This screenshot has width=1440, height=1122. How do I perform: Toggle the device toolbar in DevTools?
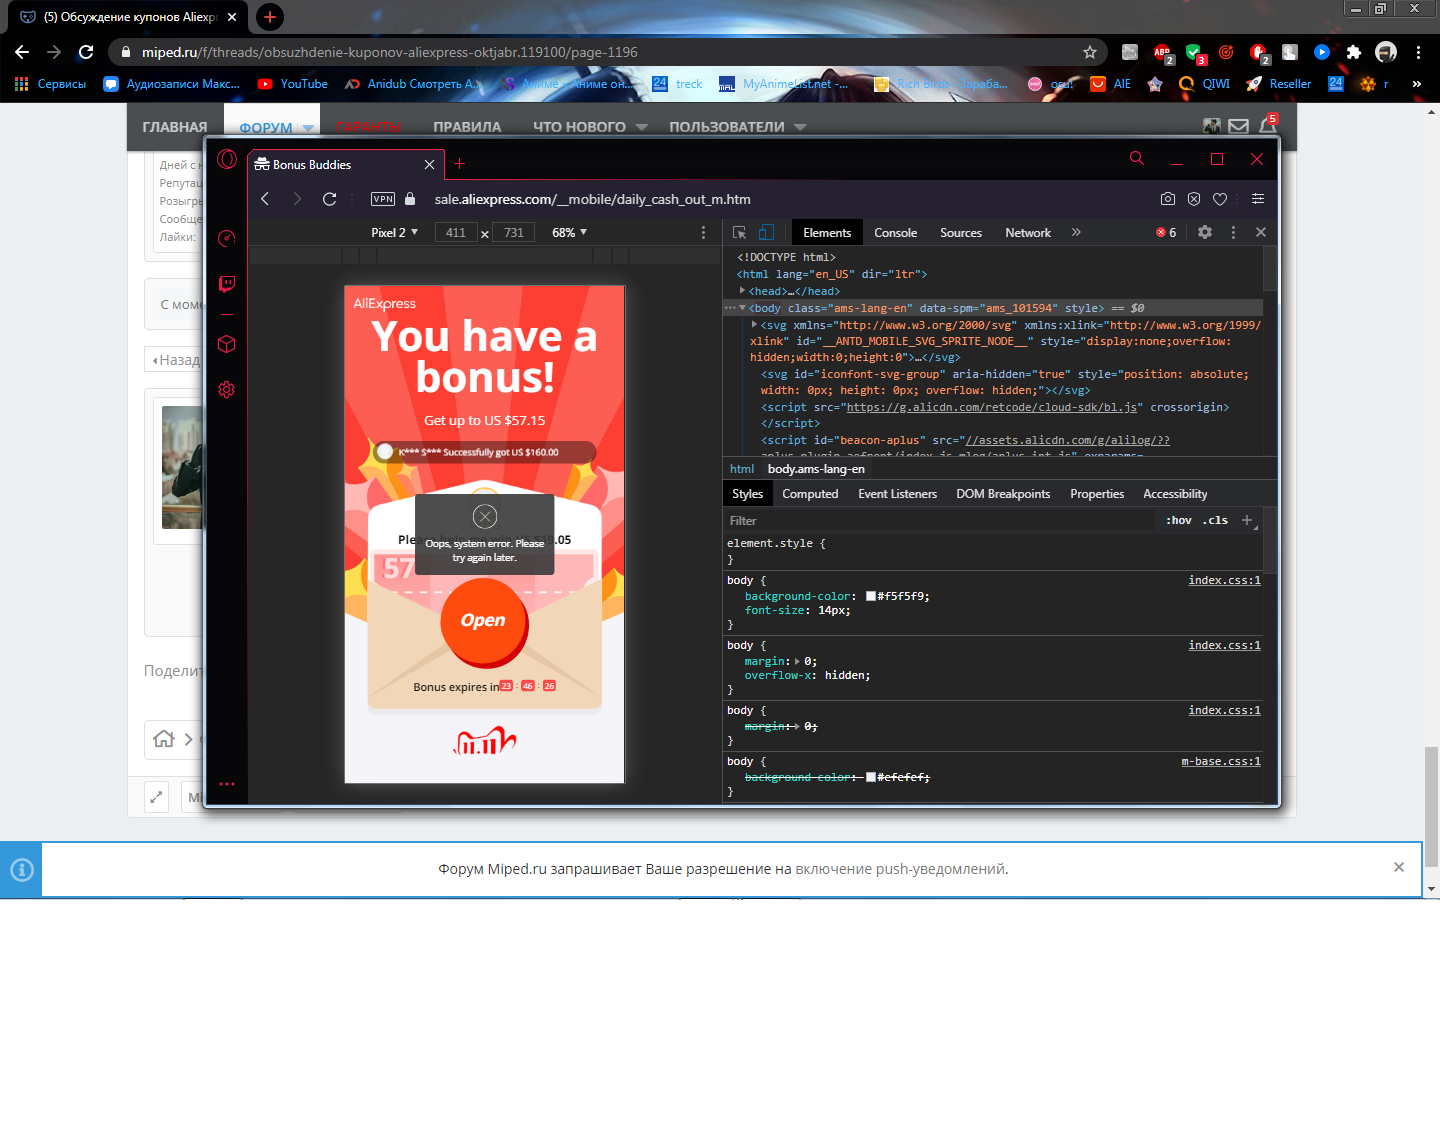pos(766,232)
